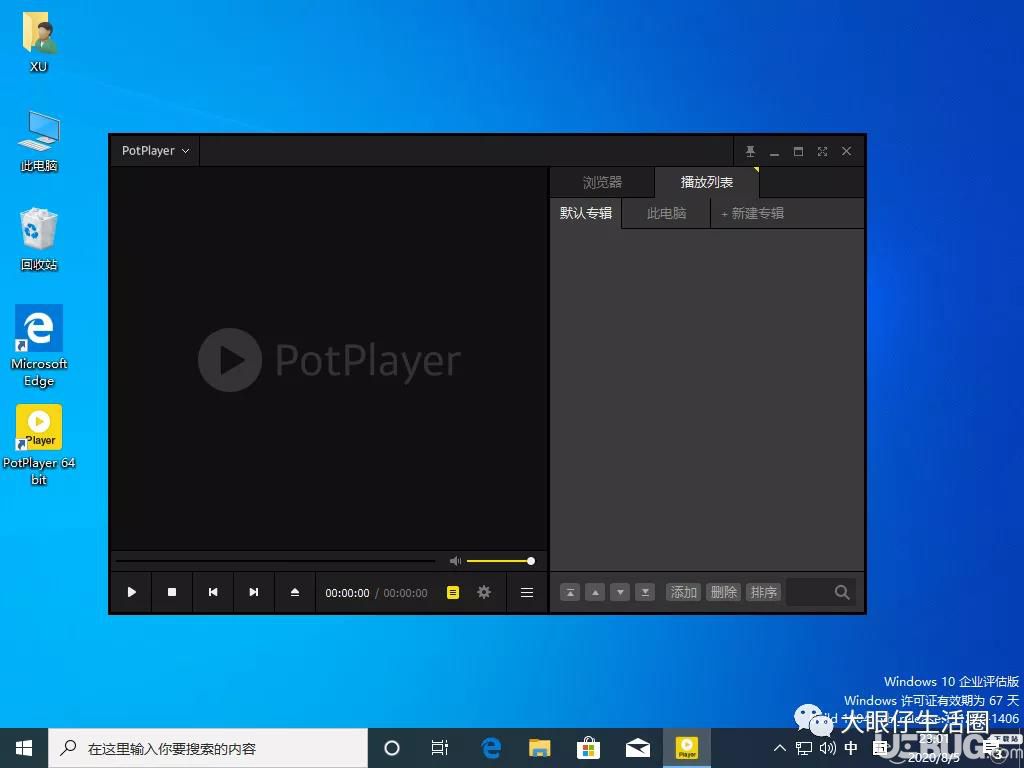This screenshot has height=768, width=1024.
Task: Select the 此电脑 desktop icon
Action: click(39, 140)
